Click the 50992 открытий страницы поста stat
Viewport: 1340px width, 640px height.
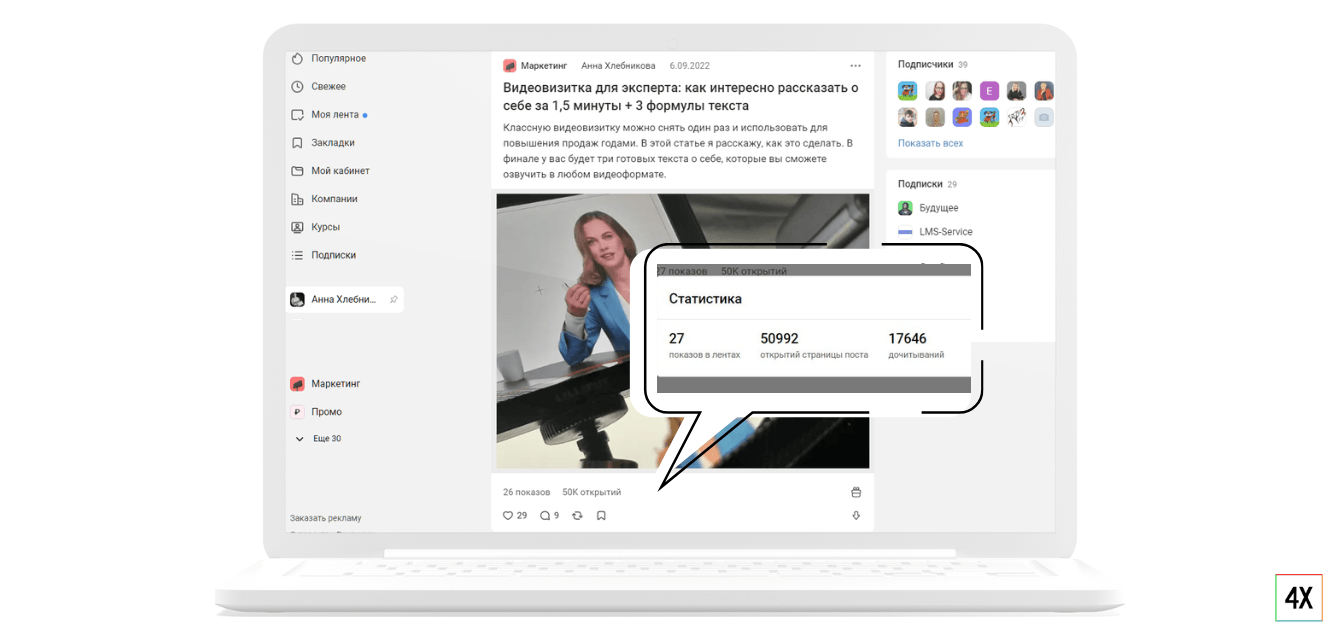point(814,346)
